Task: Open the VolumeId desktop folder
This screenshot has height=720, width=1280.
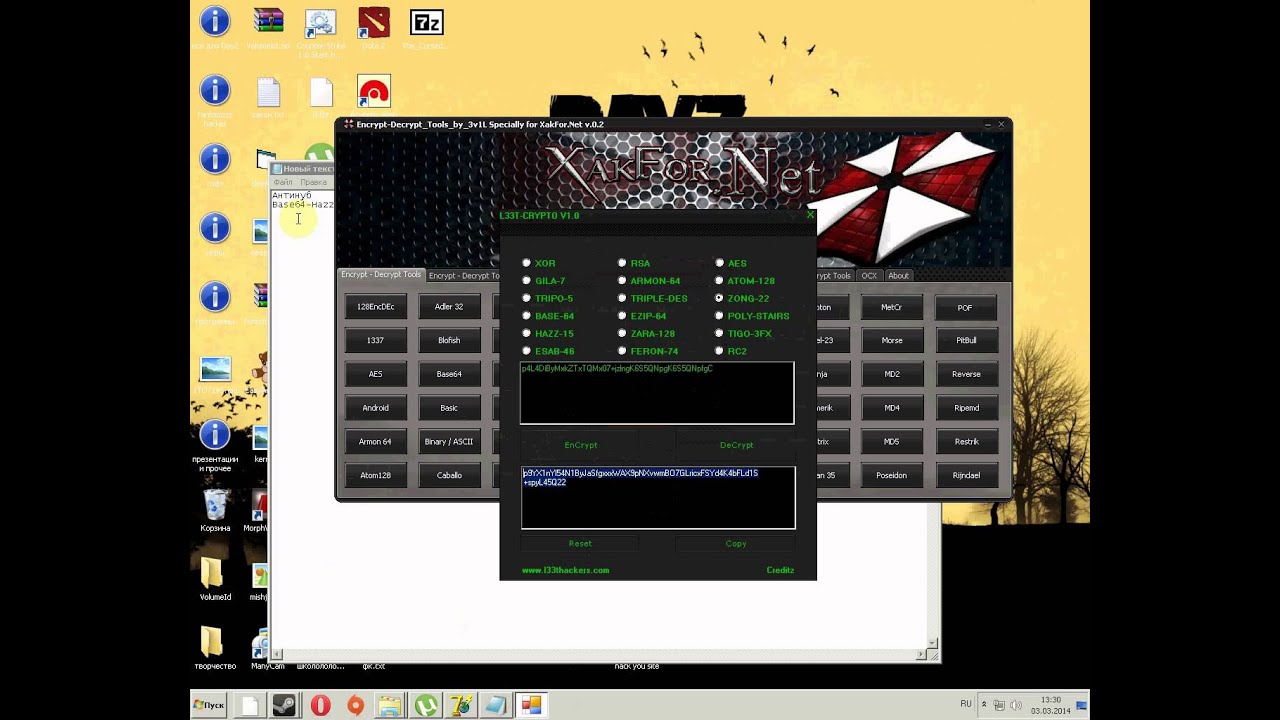Action: [215, 579]
